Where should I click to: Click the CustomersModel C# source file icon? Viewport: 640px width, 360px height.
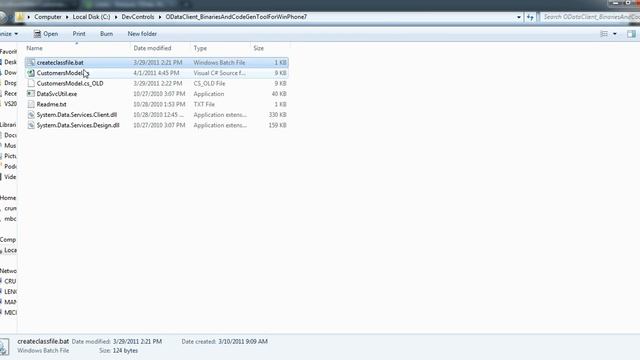(x=31, y=73)
